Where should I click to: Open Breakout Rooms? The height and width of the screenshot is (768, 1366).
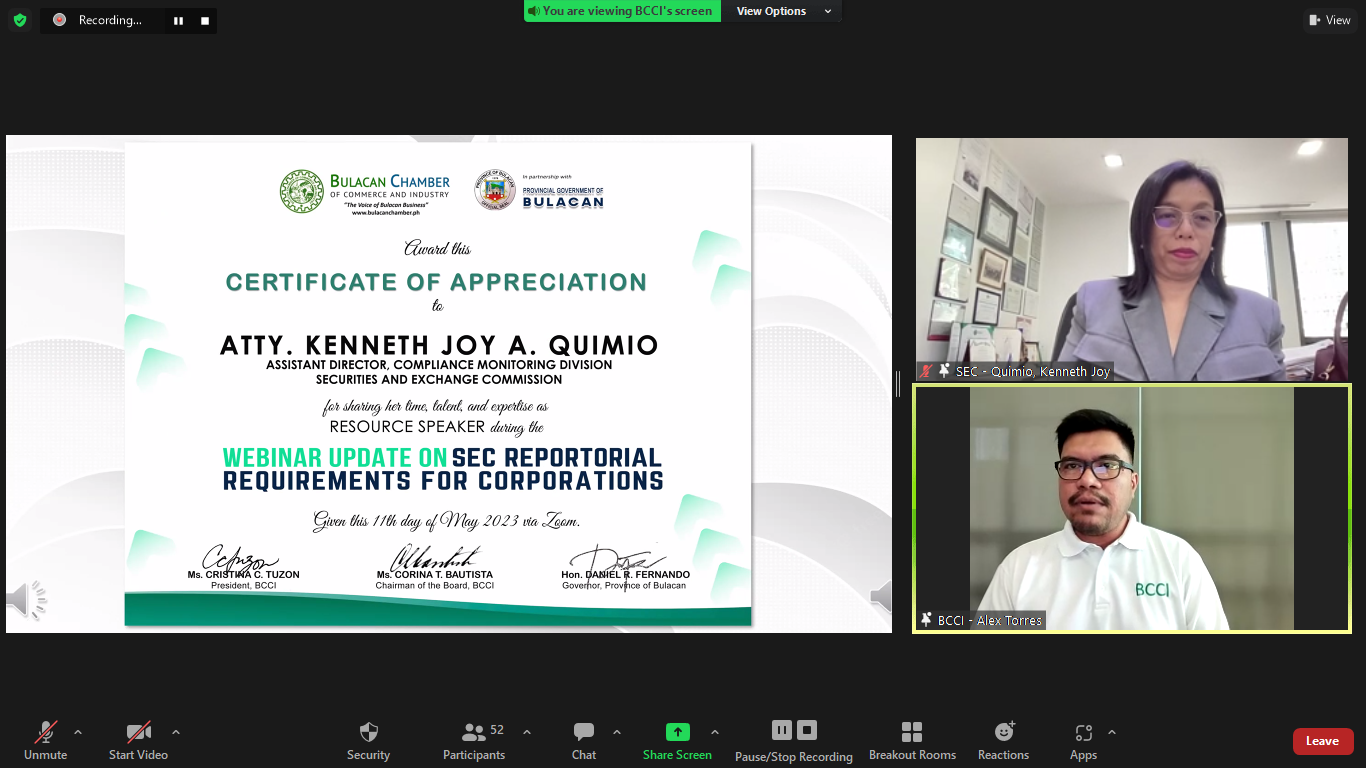[912, 741]
